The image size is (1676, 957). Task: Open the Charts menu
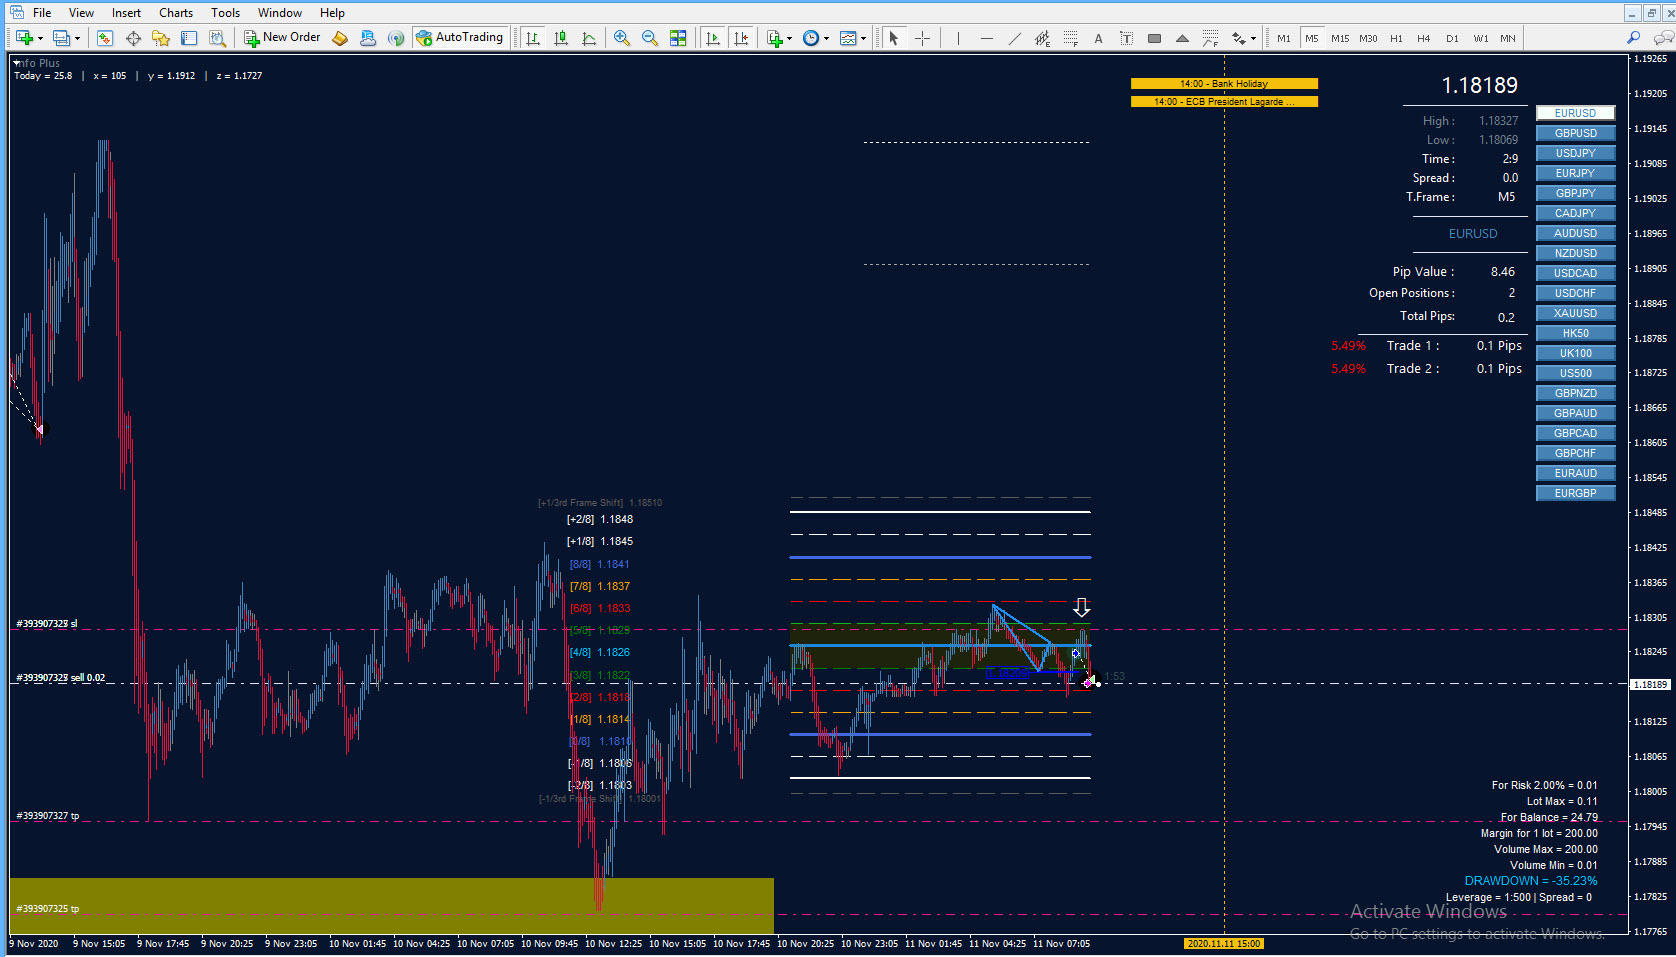[176, 13]
